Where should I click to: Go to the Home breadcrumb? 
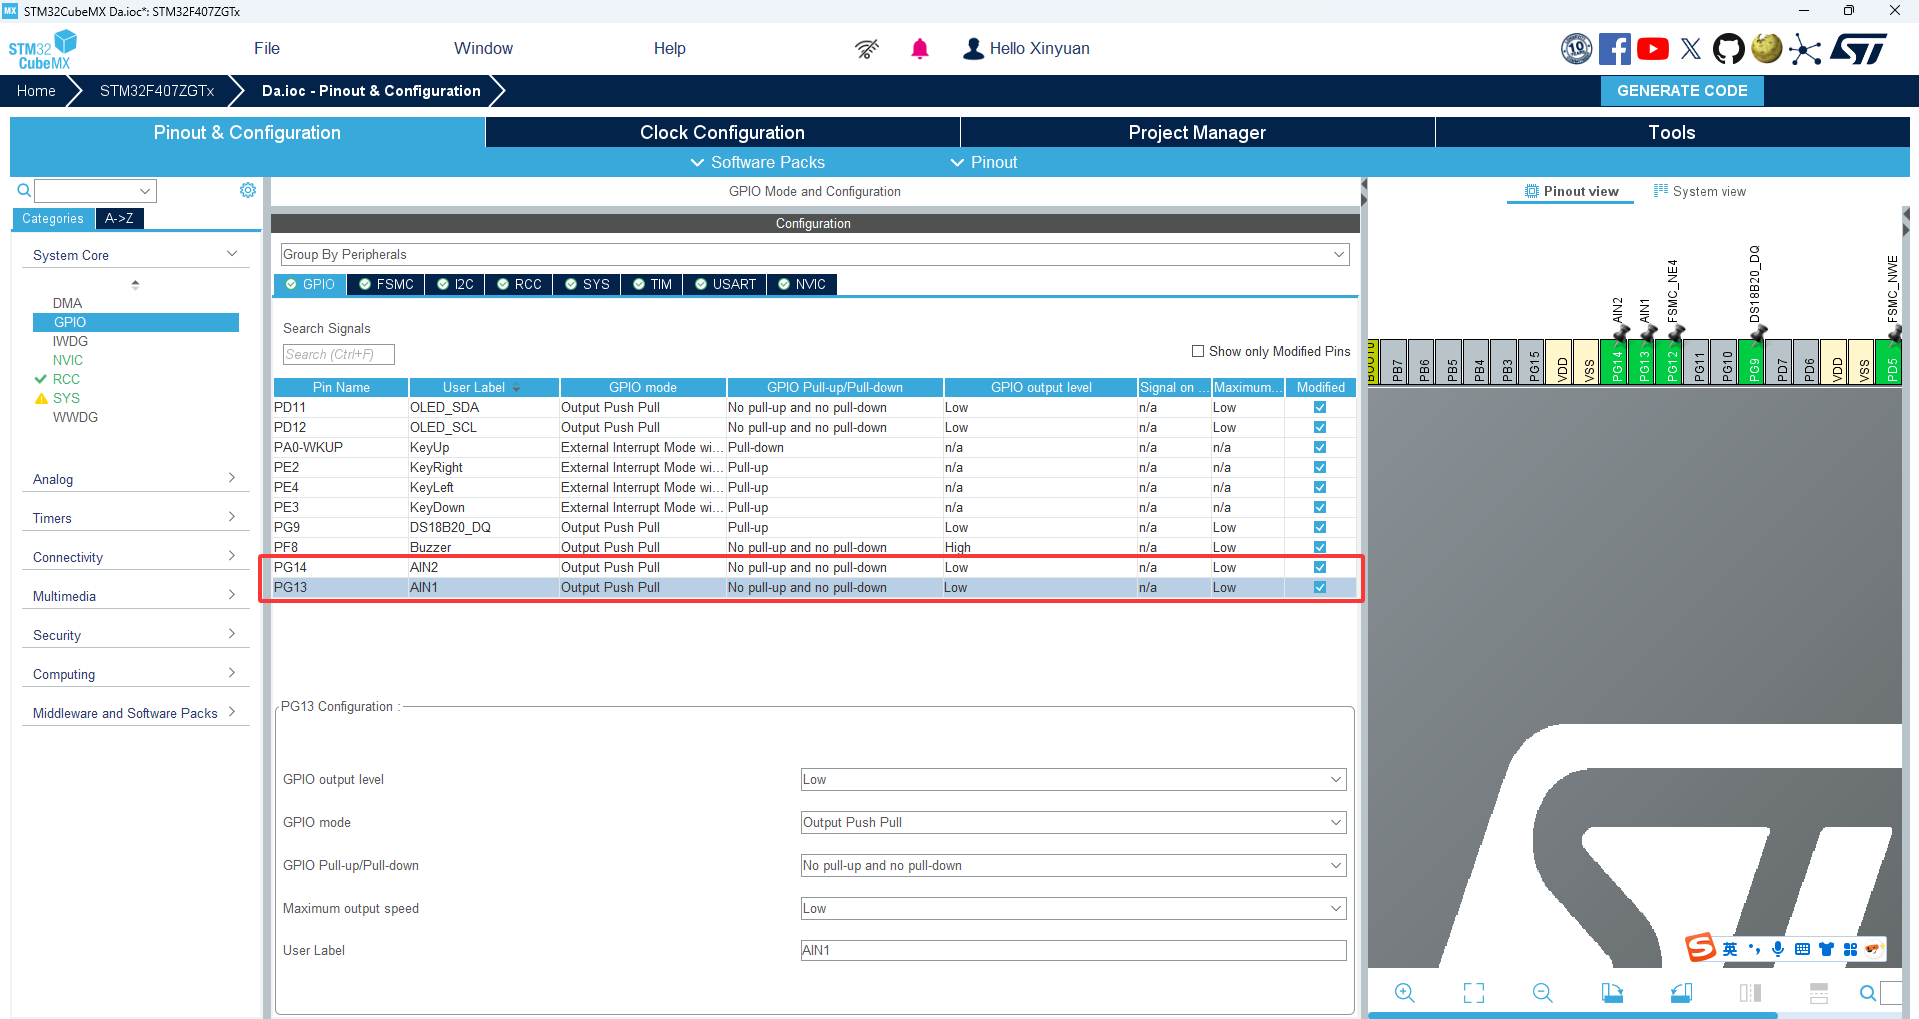coord(36,91)
